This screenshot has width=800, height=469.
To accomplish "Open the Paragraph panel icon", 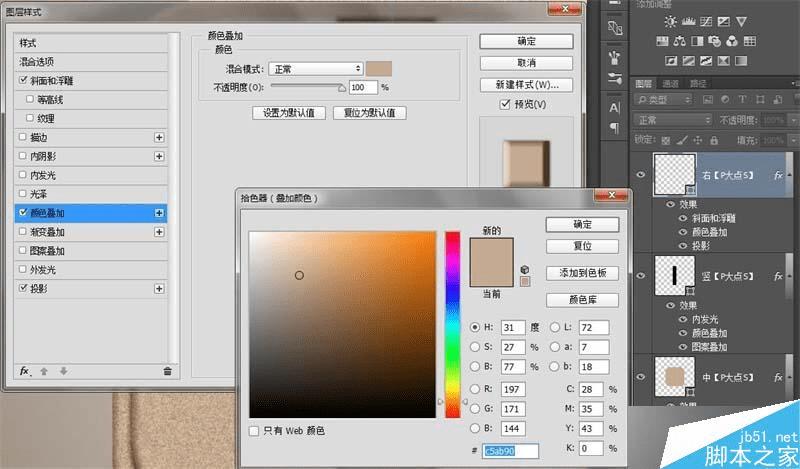I will (x=615, y=128).
